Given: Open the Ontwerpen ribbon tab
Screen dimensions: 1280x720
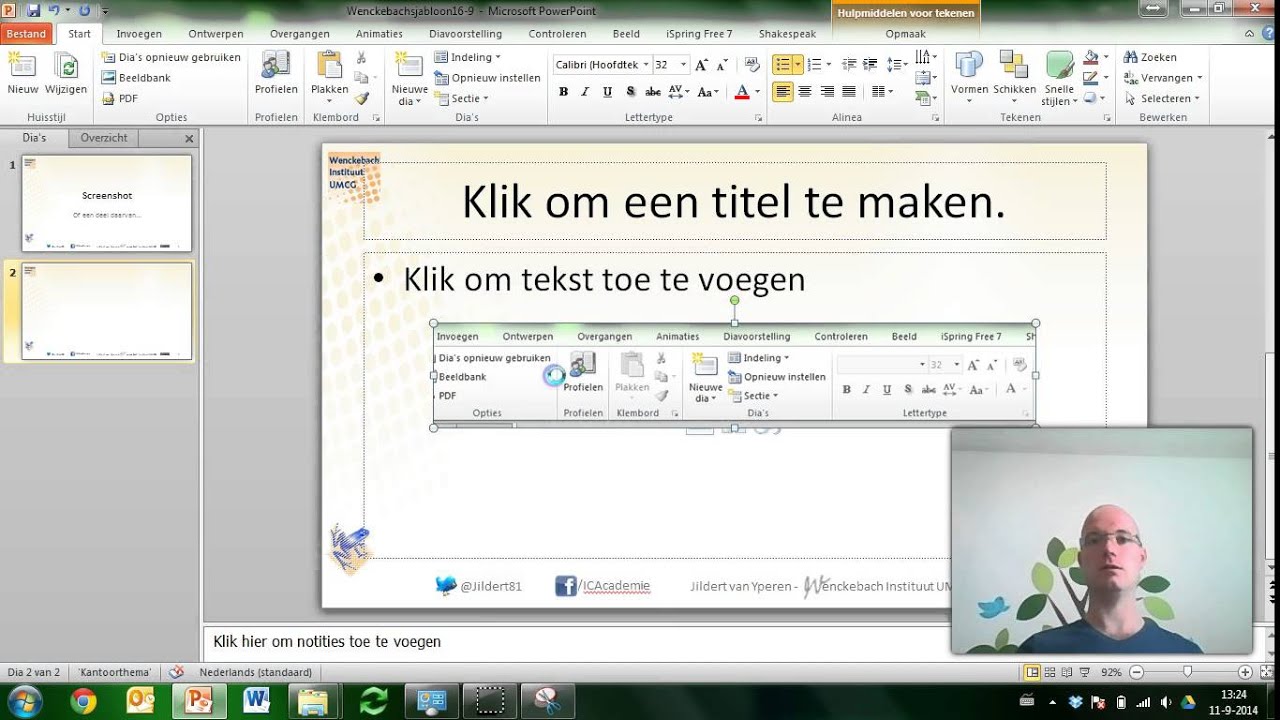Looking at the screenshot, I should pyautogui.click(x=216, y=33).
